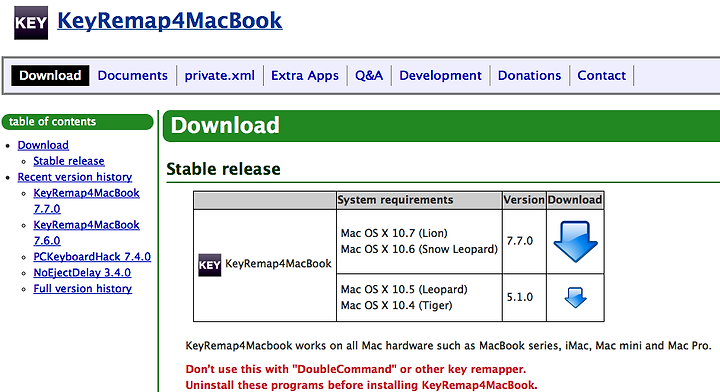Screen dimensions: 720x392
Task: Click the KEY icon beside KeyRemap4MacBook in the table
Action: pos(209,265)
